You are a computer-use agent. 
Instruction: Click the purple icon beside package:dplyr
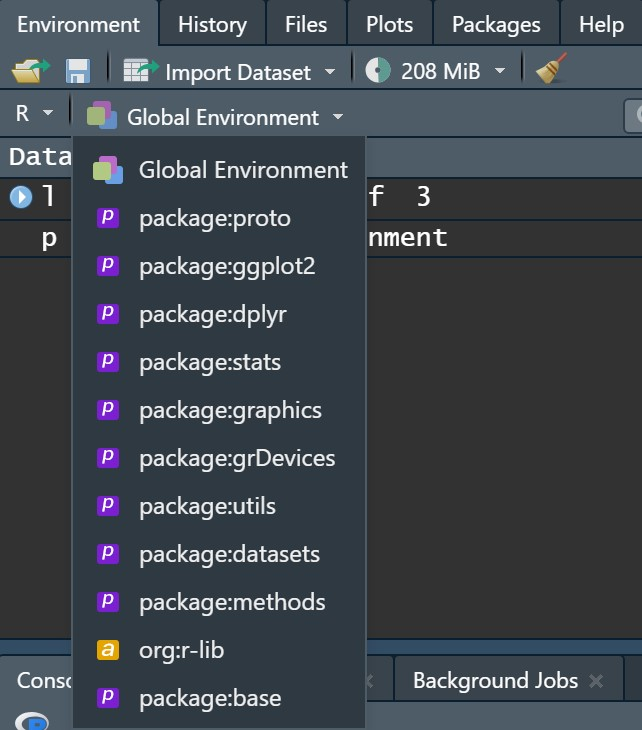tap(108, 313)
